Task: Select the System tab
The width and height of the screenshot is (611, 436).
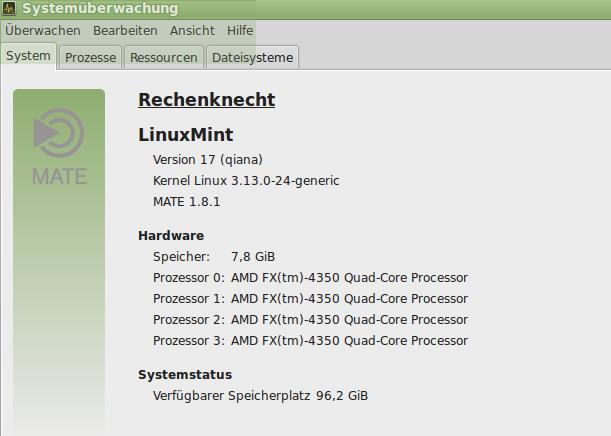Action: tap(28, 56)
